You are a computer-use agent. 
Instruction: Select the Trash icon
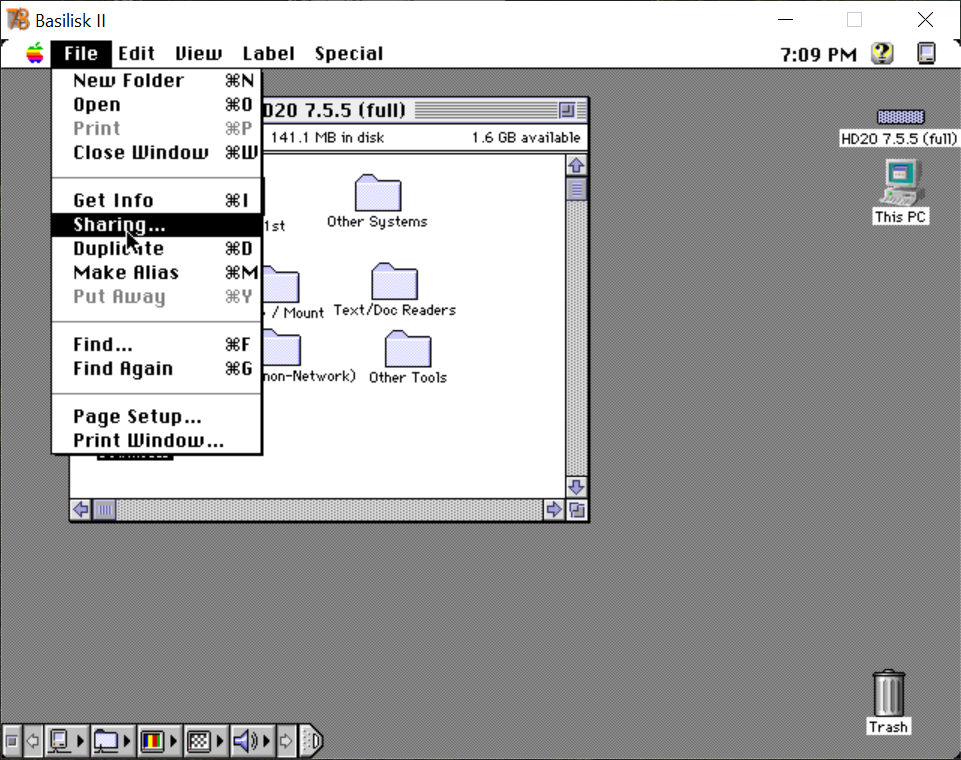pyautogui.click(x=889, y=693)
